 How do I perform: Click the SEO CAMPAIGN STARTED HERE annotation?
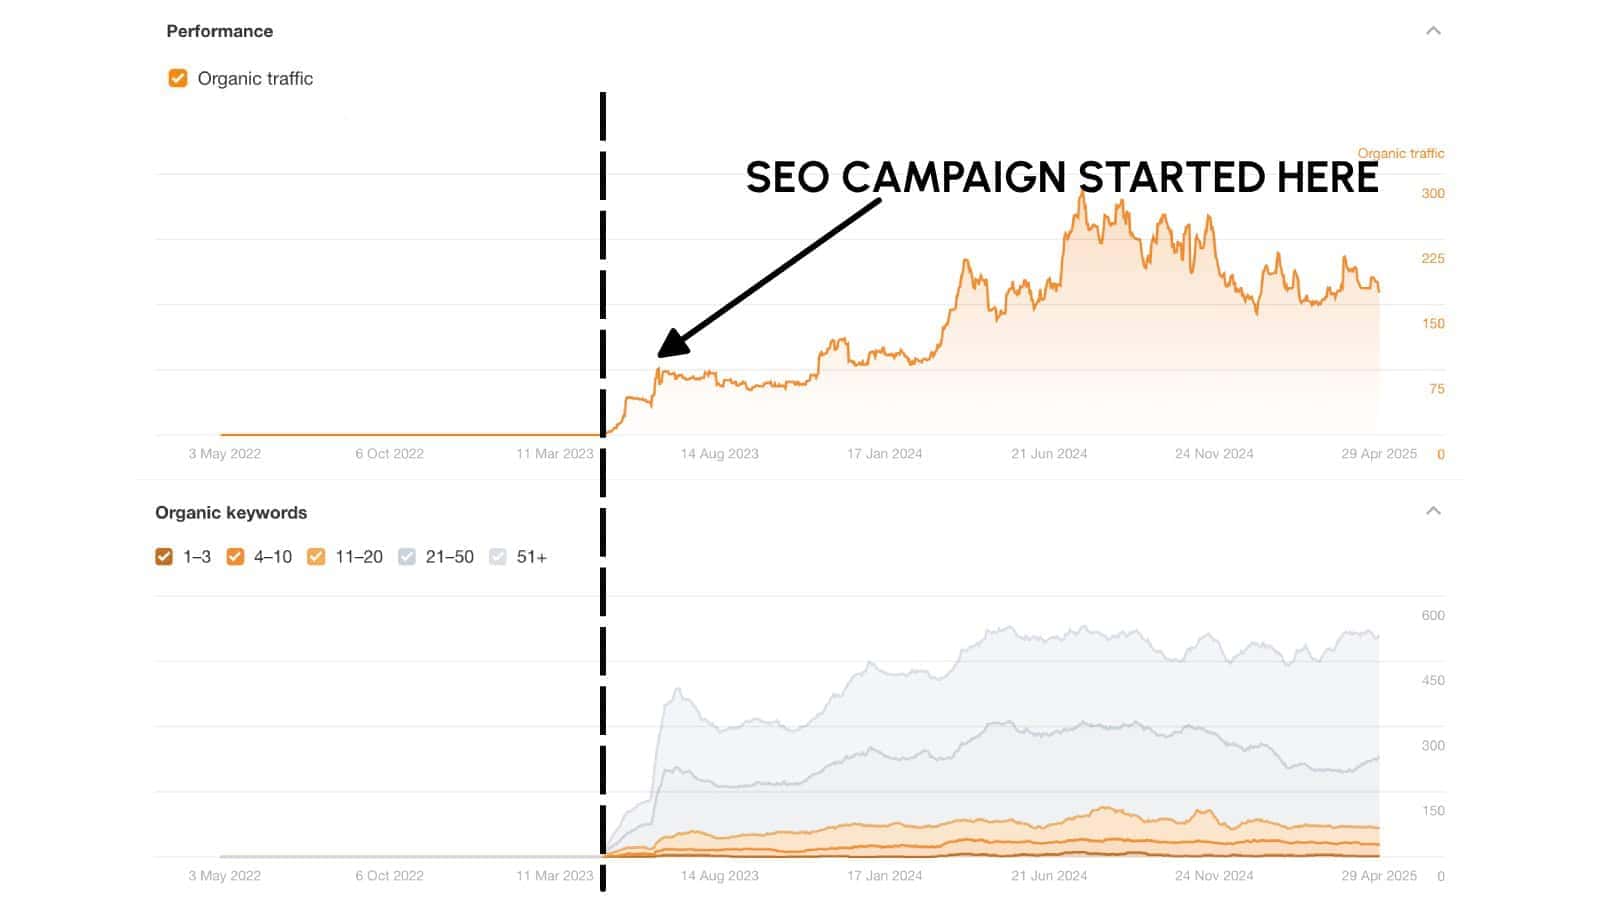pos(1061,177)
